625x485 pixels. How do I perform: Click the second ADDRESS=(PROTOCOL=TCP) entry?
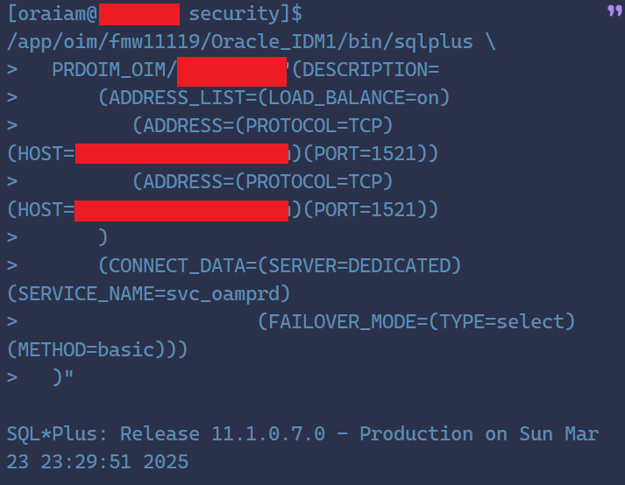coord(263,182)
